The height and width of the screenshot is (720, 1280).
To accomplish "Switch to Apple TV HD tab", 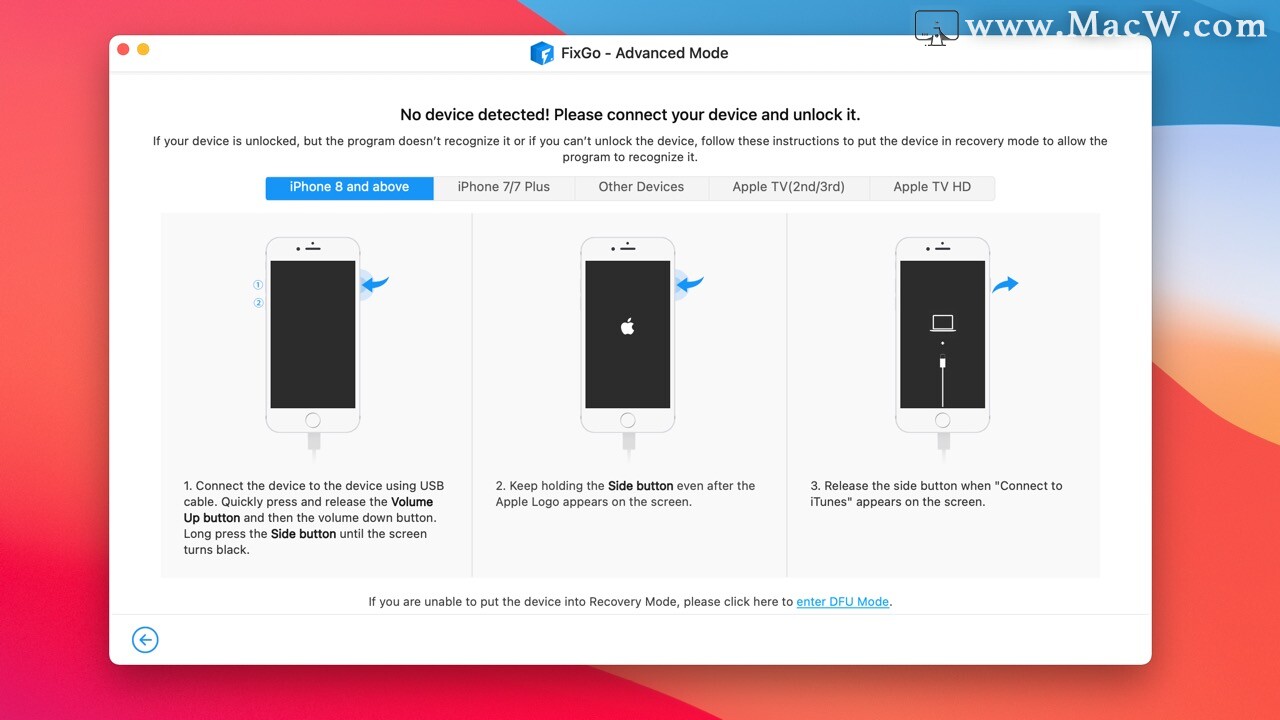I will [x=932, y=187].
